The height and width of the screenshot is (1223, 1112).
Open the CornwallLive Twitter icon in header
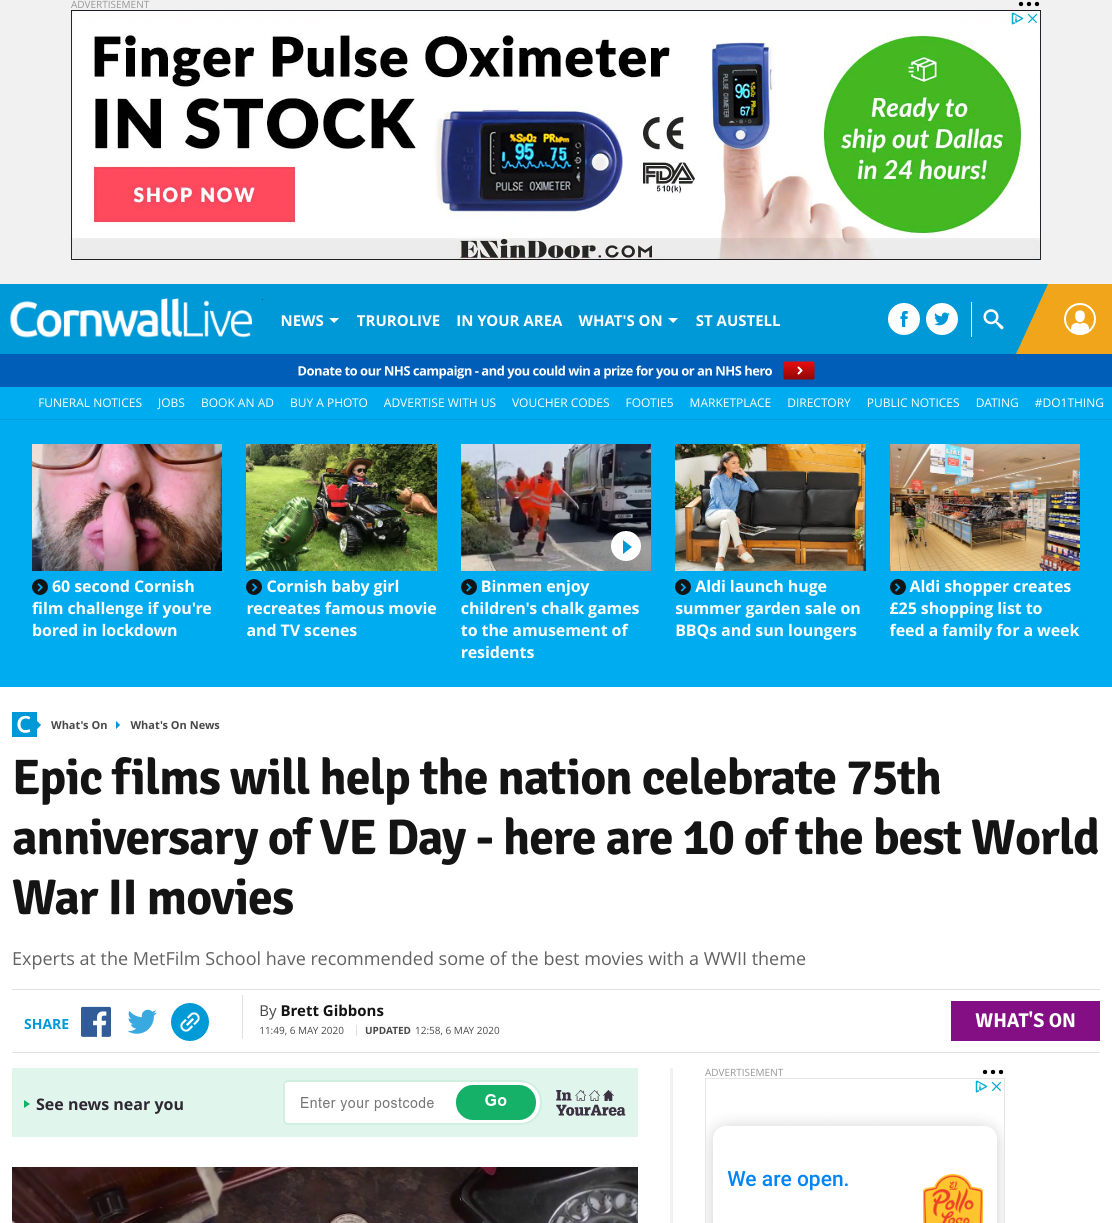click(x=942, y=319)
